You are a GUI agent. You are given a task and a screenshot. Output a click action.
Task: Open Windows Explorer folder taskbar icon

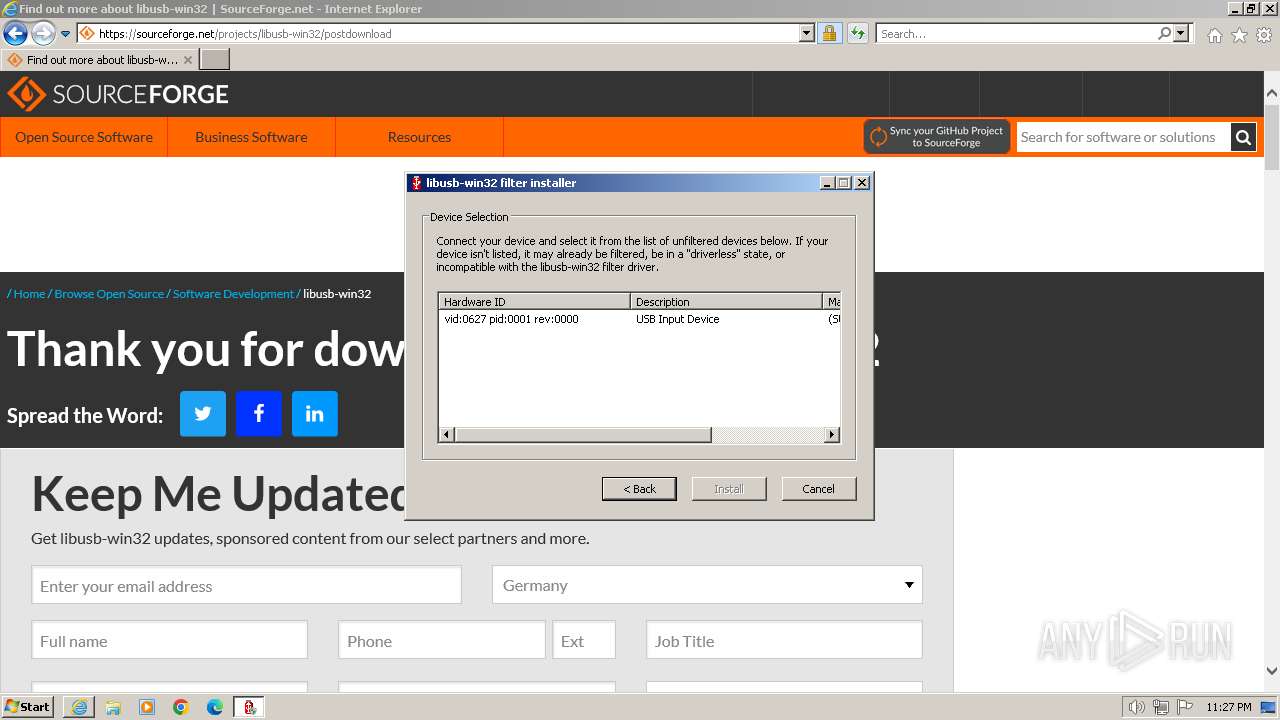point(113,707)
